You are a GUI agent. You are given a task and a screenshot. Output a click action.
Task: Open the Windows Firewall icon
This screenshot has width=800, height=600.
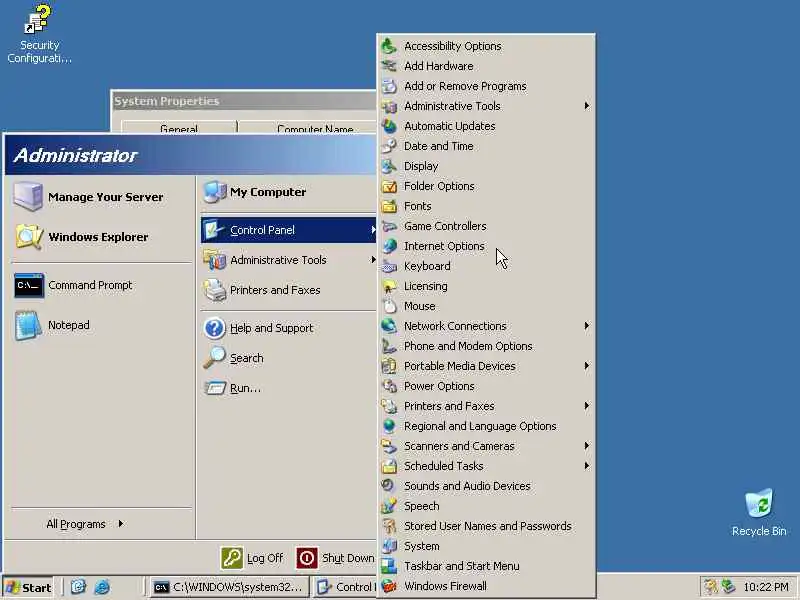[x=389, y=586]
